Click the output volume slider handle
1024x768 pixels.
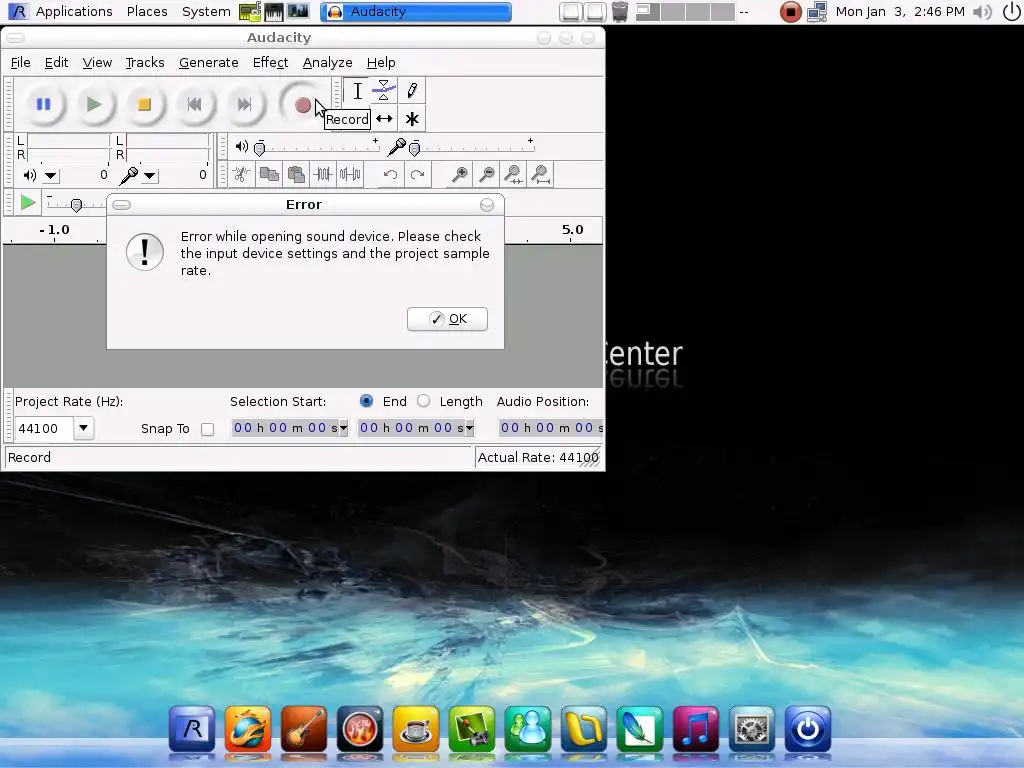tap(259, 149)
